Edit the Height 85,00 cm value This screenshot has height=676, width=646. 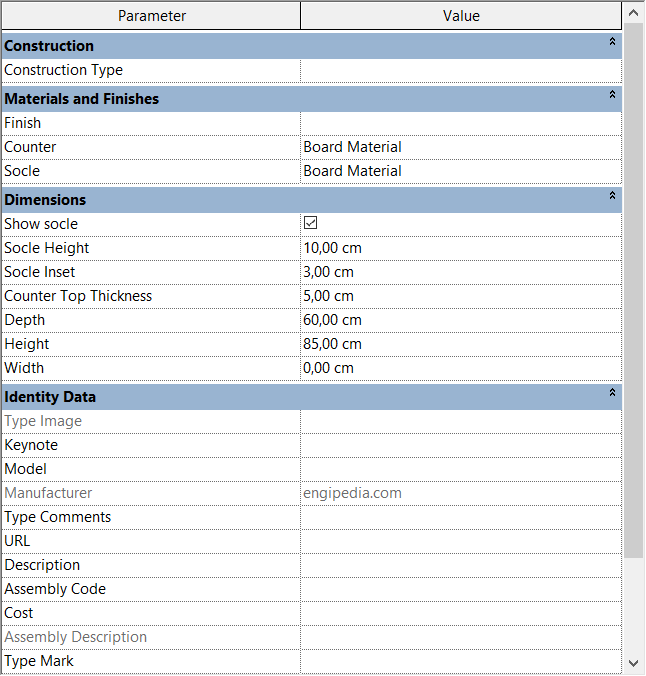tap(461, 344)
